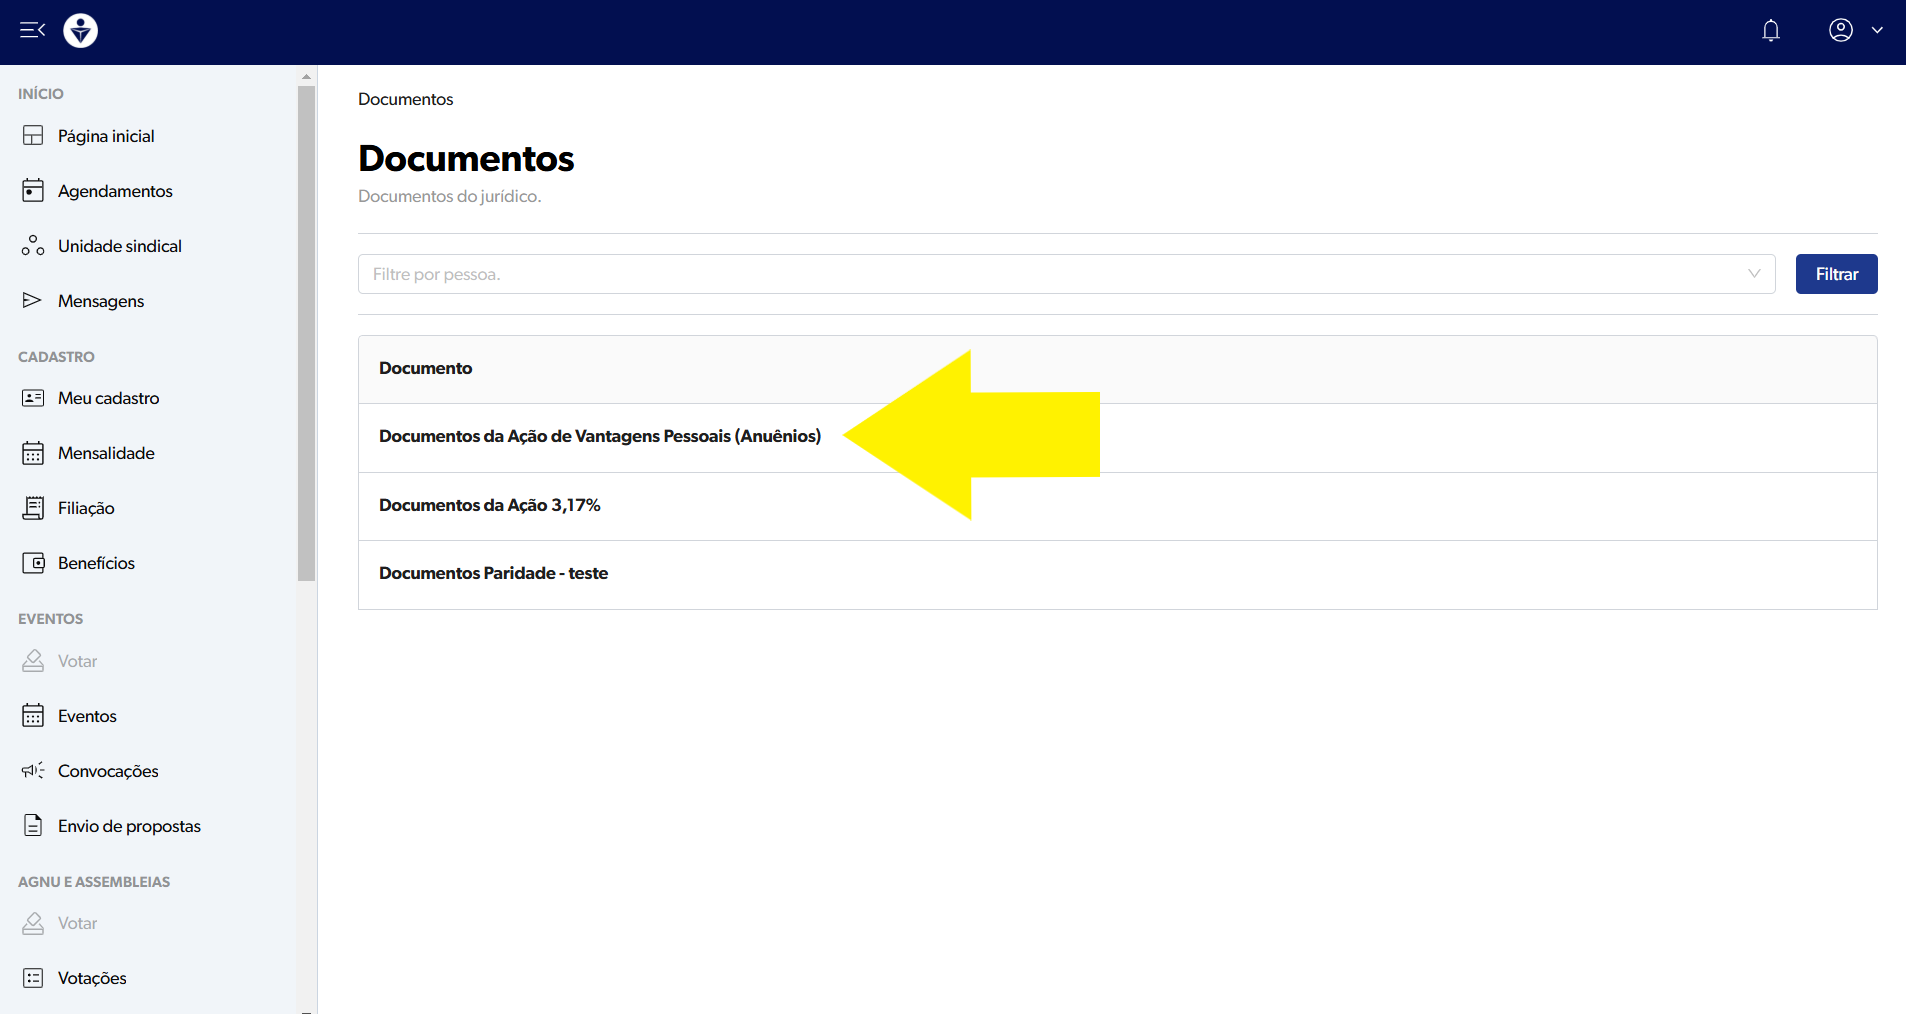Click the Benefícios wallet icon
The image size is (1906, 1014).
pyautogui.click(x=33, y=563)
